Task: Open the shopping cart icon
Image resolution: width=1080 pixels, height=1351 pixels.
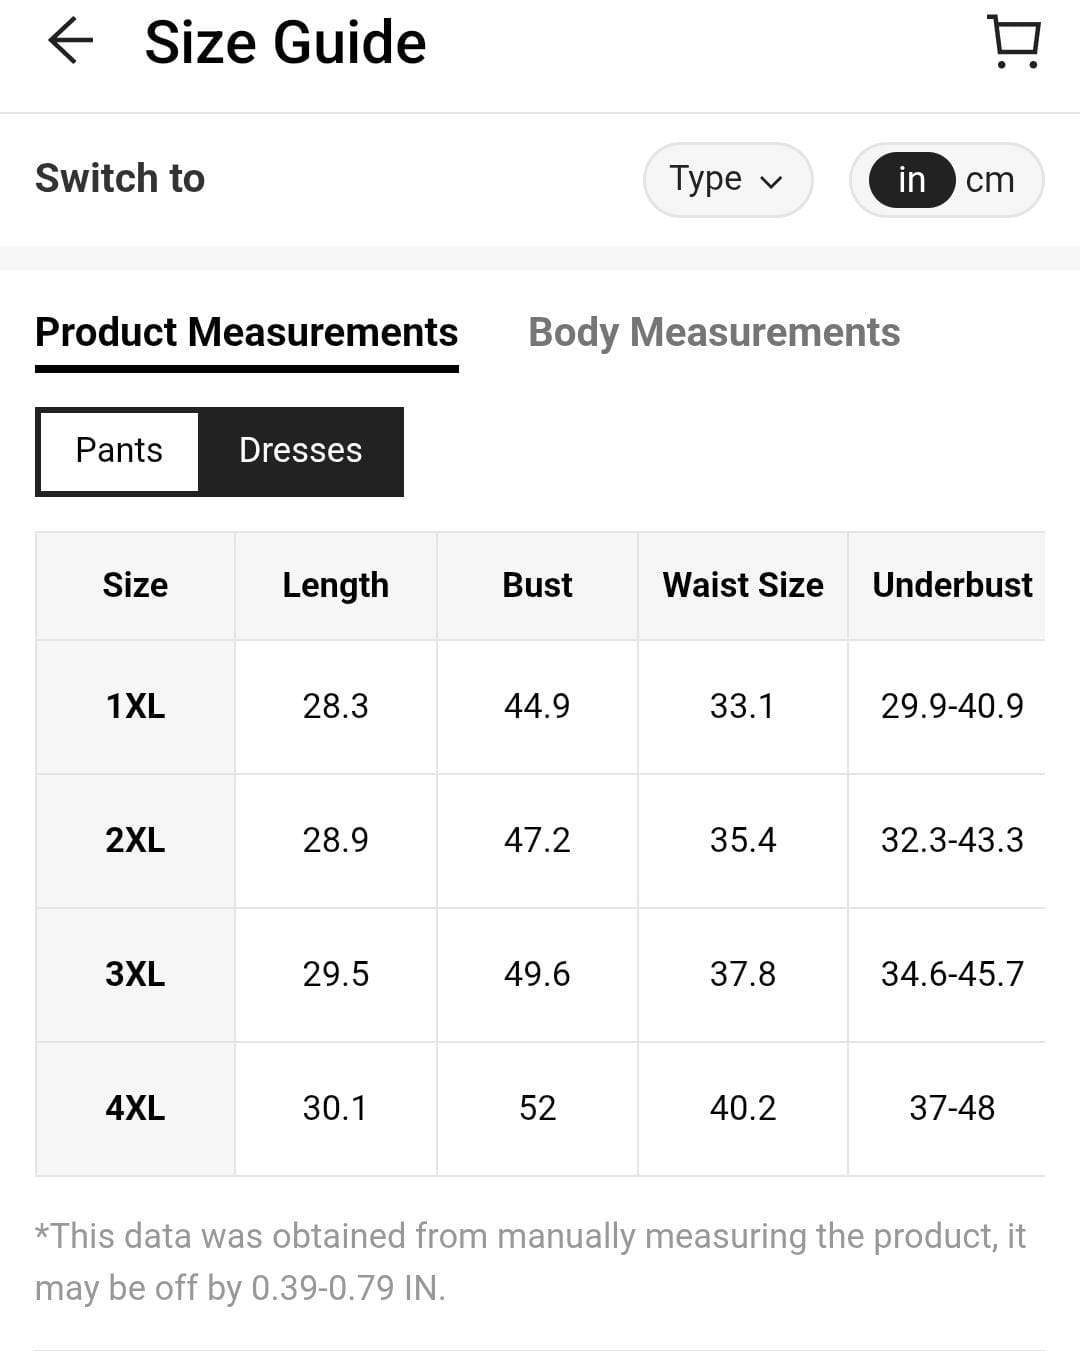Action: pos(1014,42)
